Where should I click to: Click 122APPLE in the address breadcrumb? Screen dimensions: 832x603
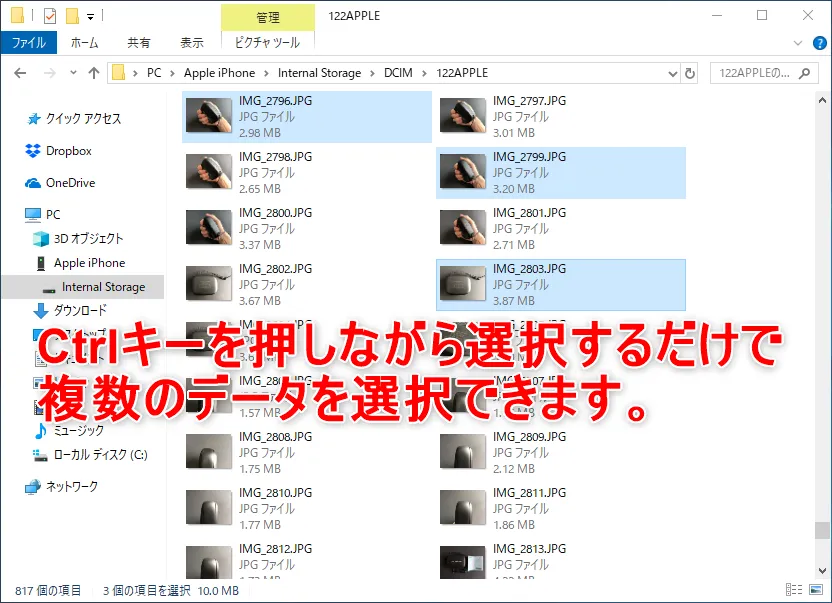pyautogui.click(x=462, y=73)
